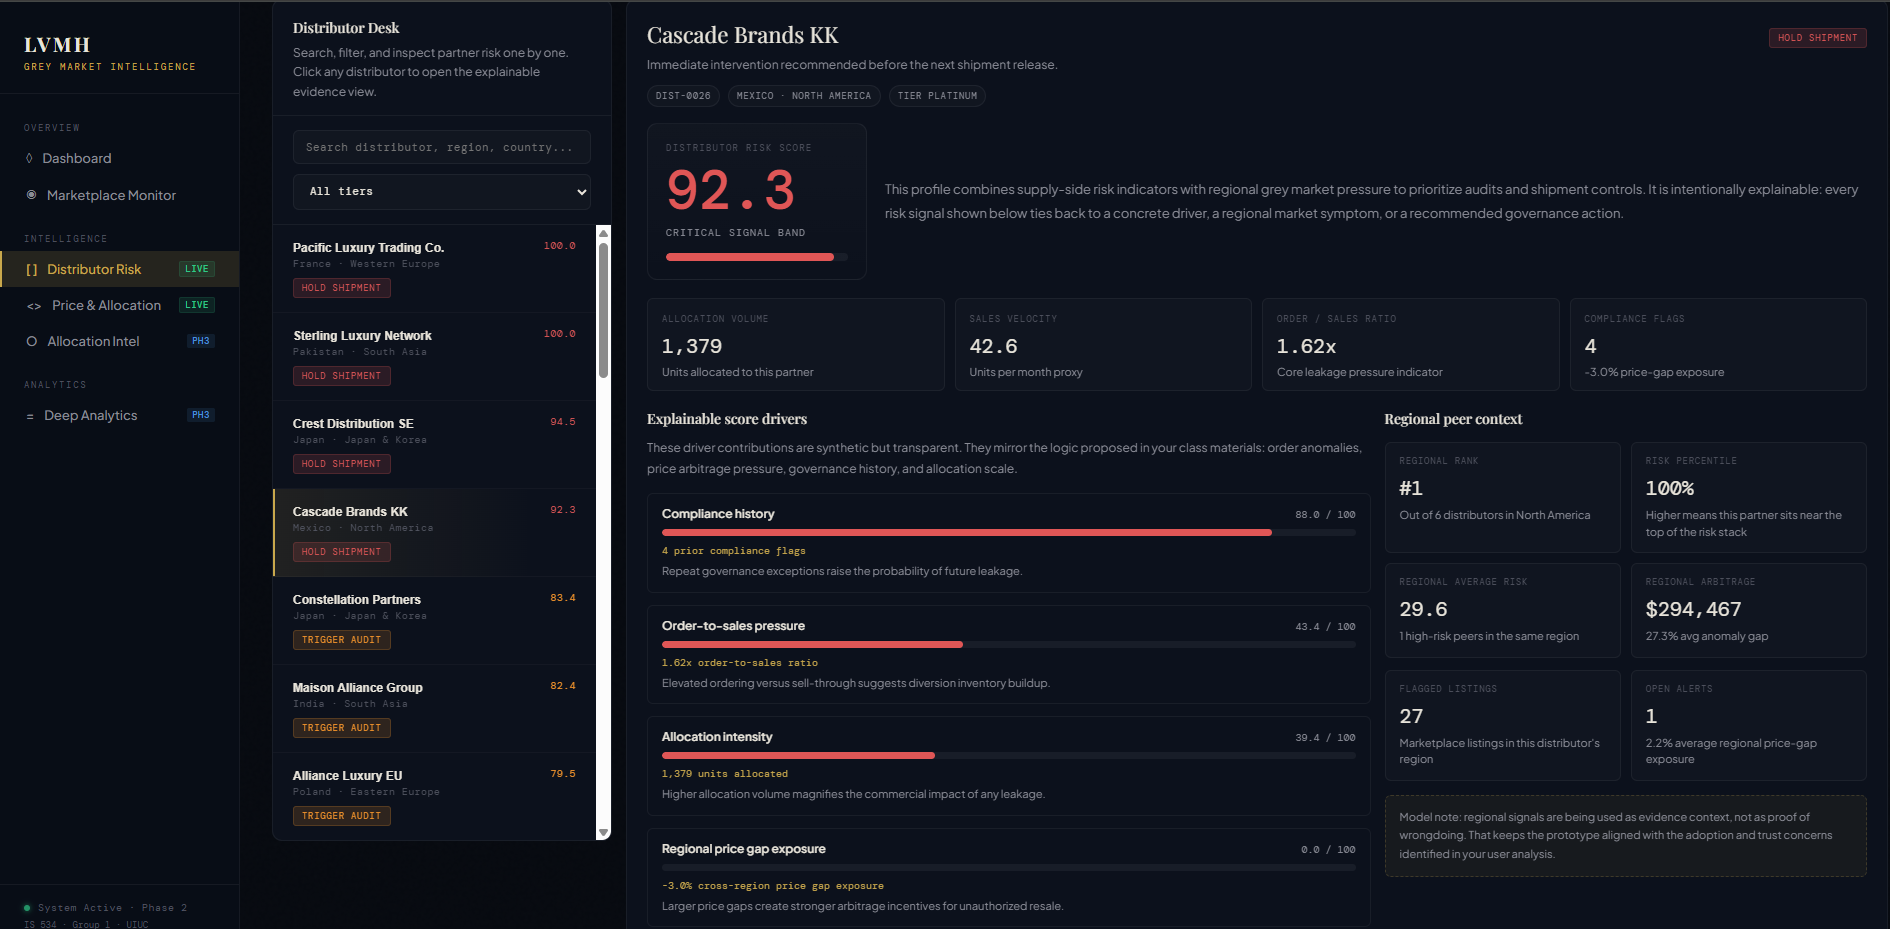This screenshot has width=1890, height=929.
Task: Click the Order-to-sales pressure score bar
Action: tap(1009, 645)
